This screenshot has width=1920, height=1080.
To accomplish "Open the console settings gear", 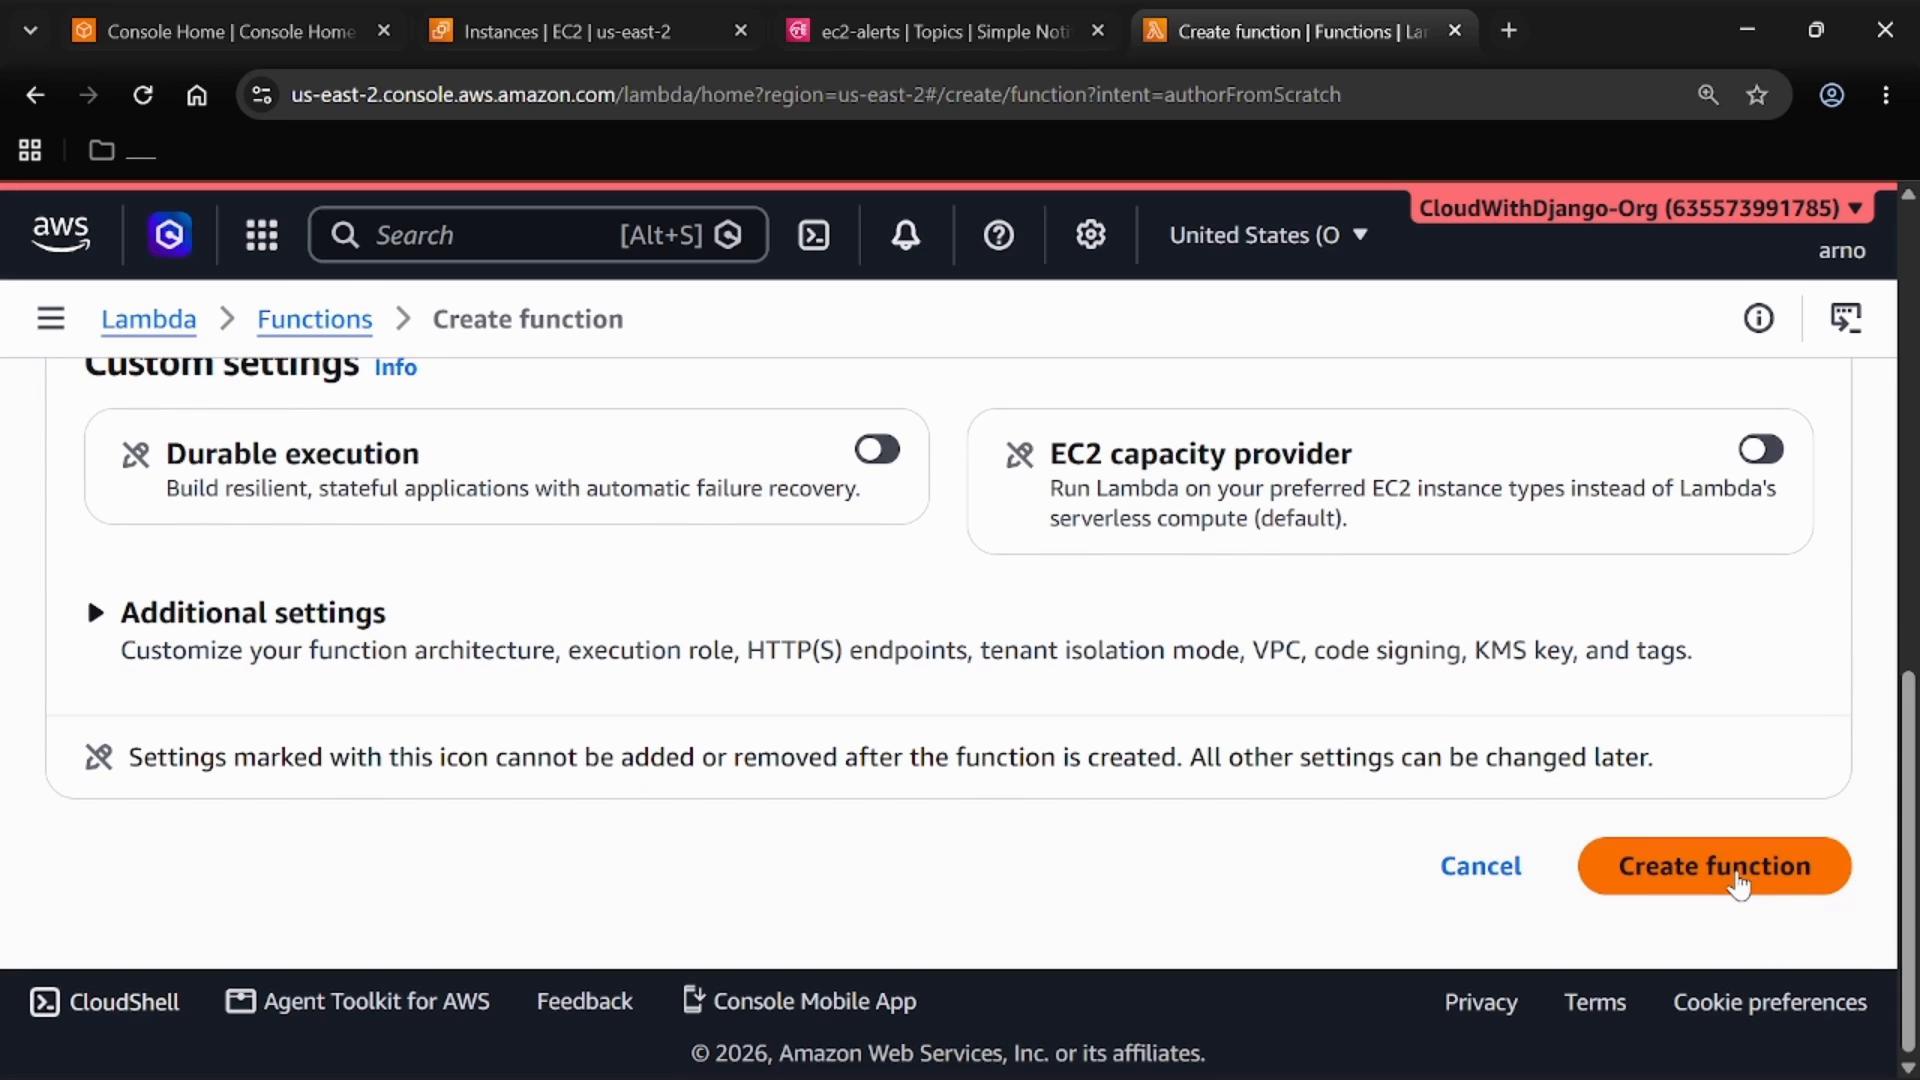I will pyautogui.click(x=1091, y=235).
